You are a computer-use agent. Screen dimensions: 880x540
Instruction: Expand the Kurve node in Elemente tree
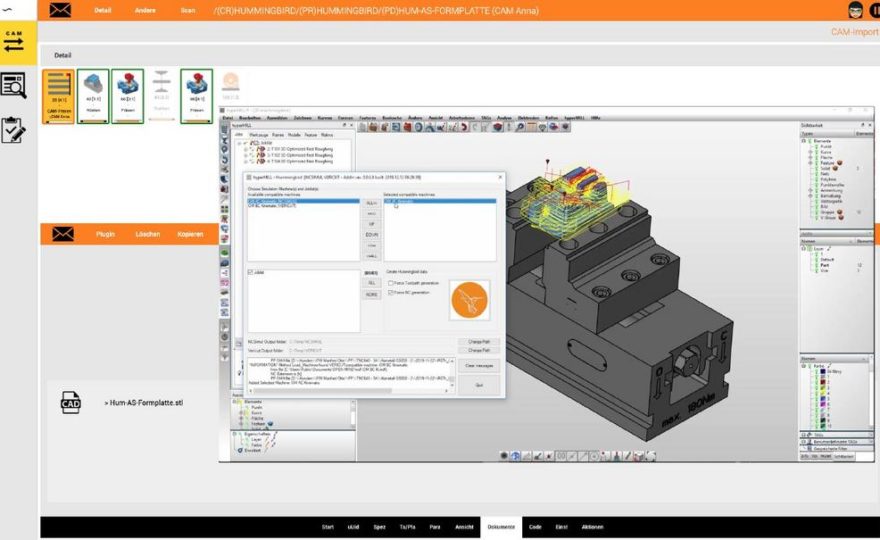810,152
